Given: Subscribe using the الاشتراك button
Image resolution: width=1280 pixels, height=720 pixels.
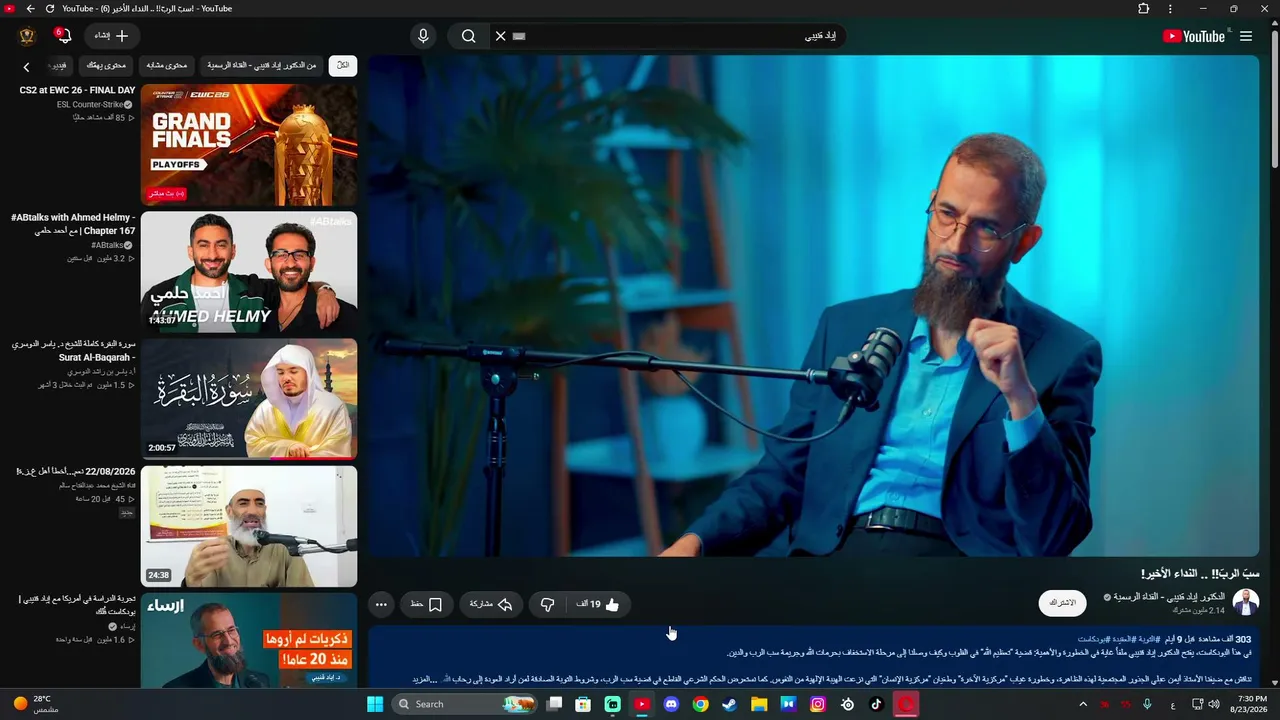Looking at the screenshot, I should (x=1062, y=603).
